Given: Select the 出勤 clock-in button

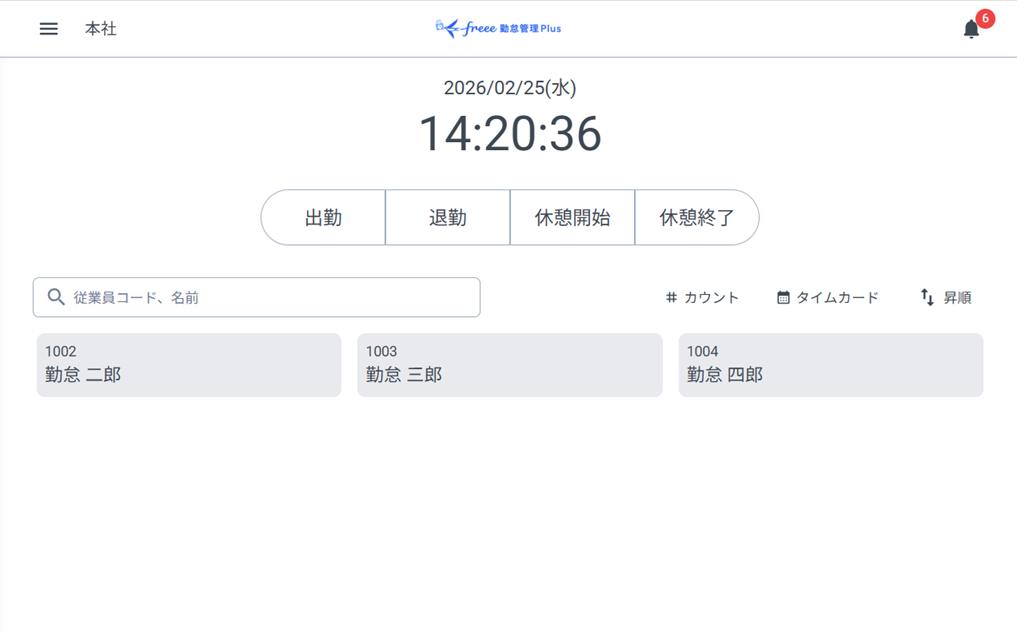Looking at the screenshot, I should [x=324, y=218].
